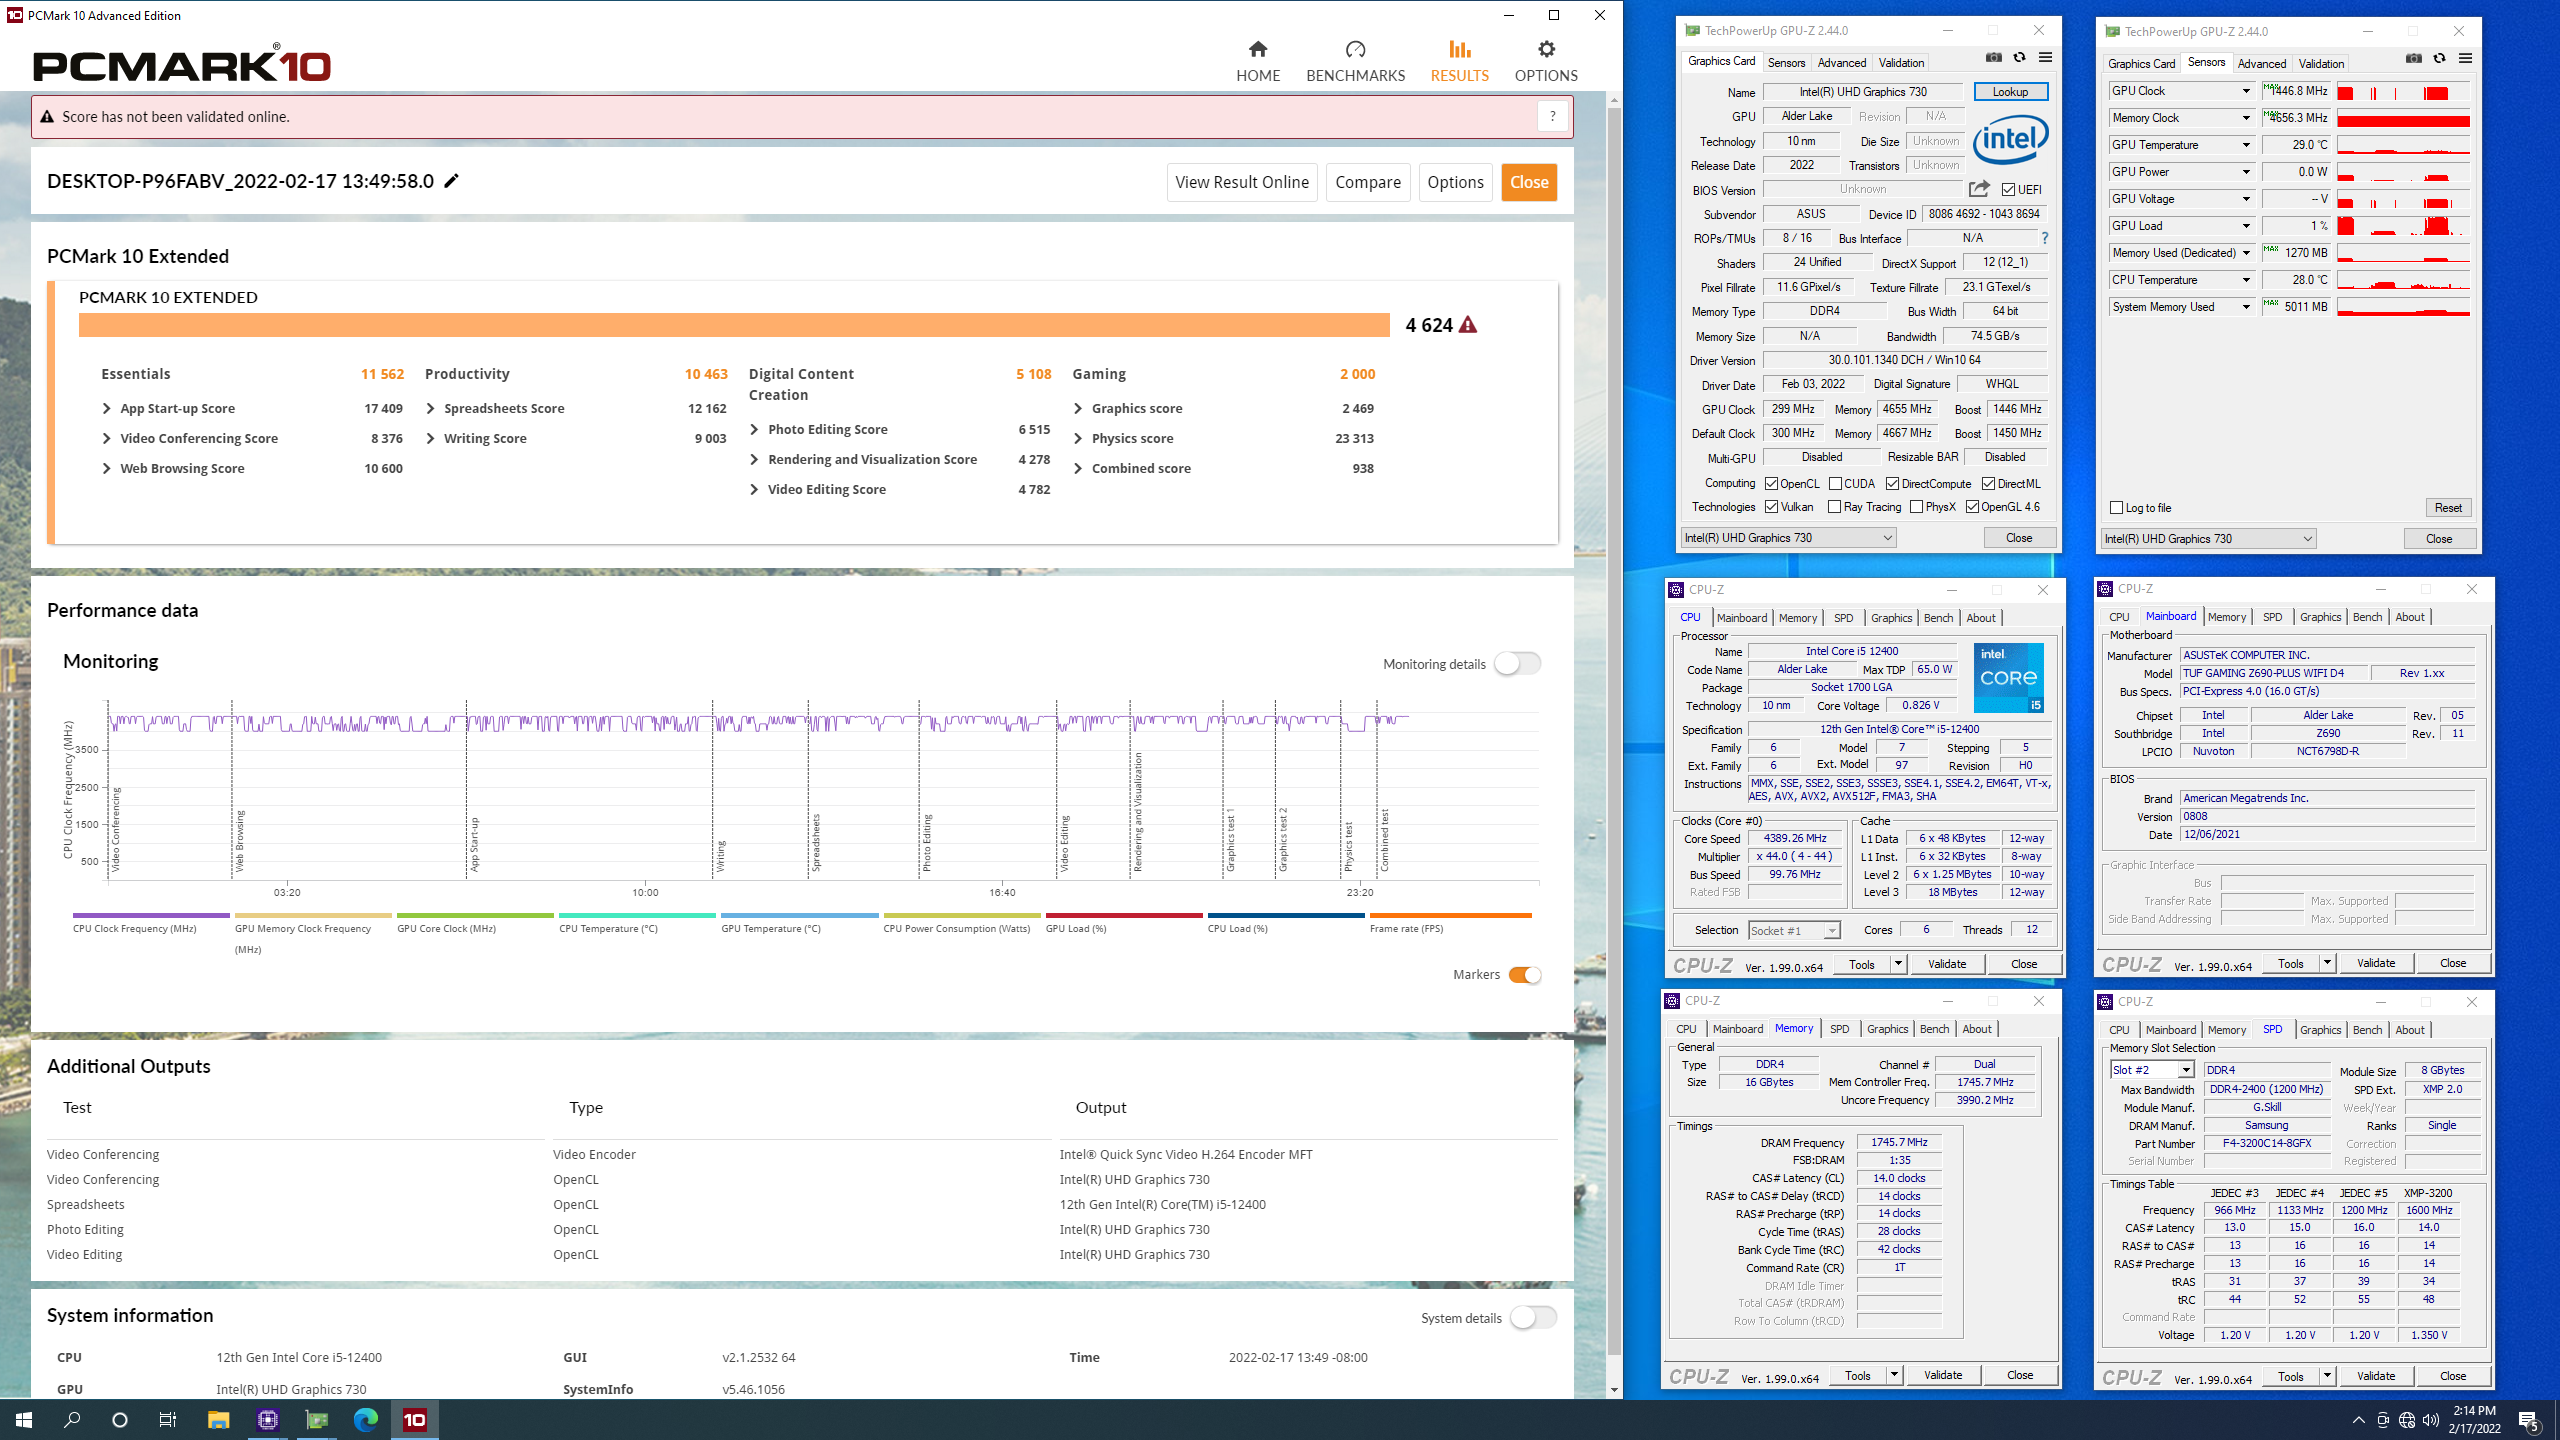Toggle the UEFI checkbox in GPU-Z
The image size is (2560, 1440).
tap(2008, 189)
